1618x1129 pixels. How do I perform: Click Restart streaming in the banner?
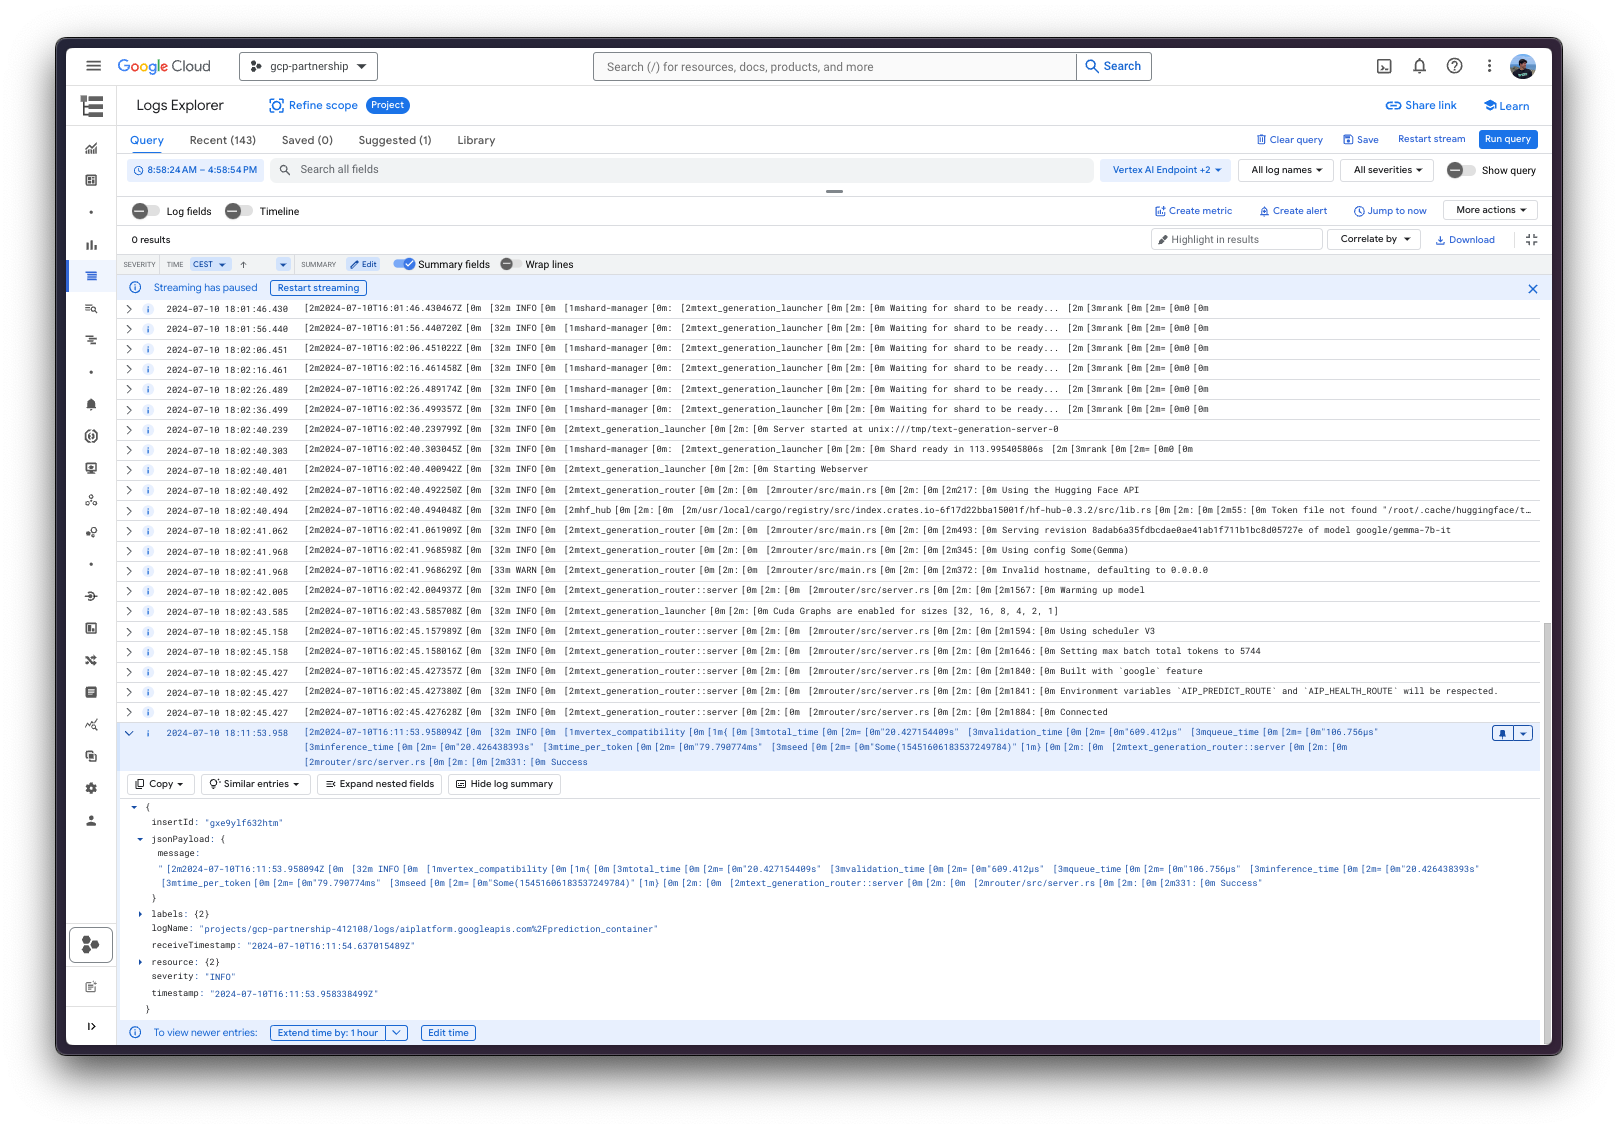coord(318,288)
